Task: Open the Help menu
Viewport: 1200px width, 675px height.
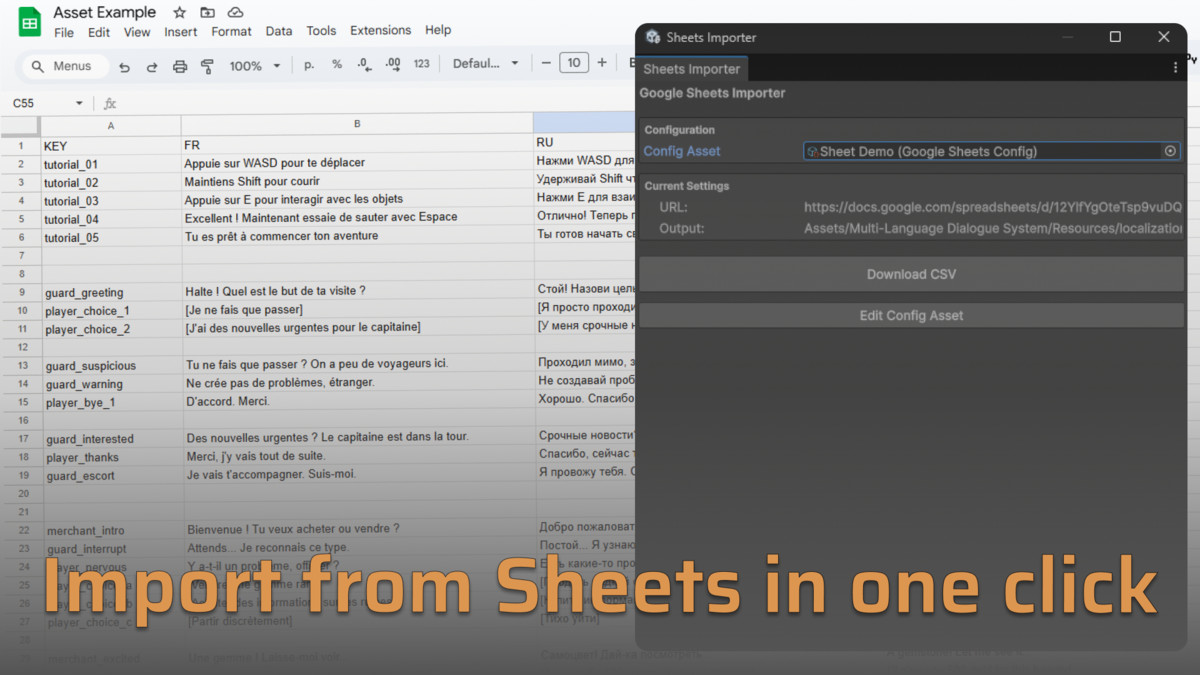Action: pos(438,30)
